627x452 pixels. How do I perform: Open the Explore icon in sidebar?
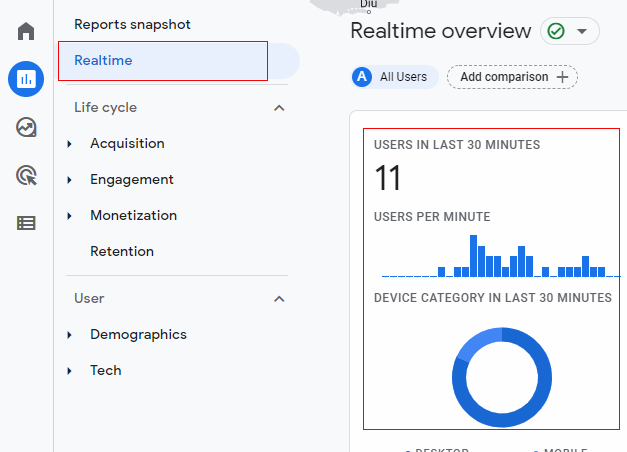pos(26,127)
